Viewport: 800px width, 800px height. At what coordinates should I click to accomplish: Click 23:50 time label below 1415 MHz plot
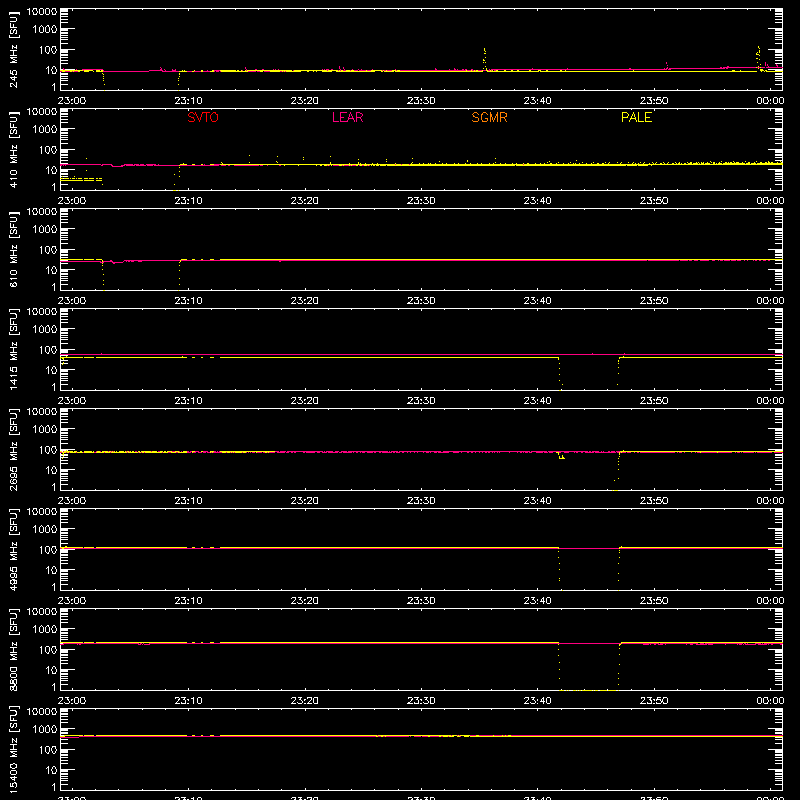(654, 401)
